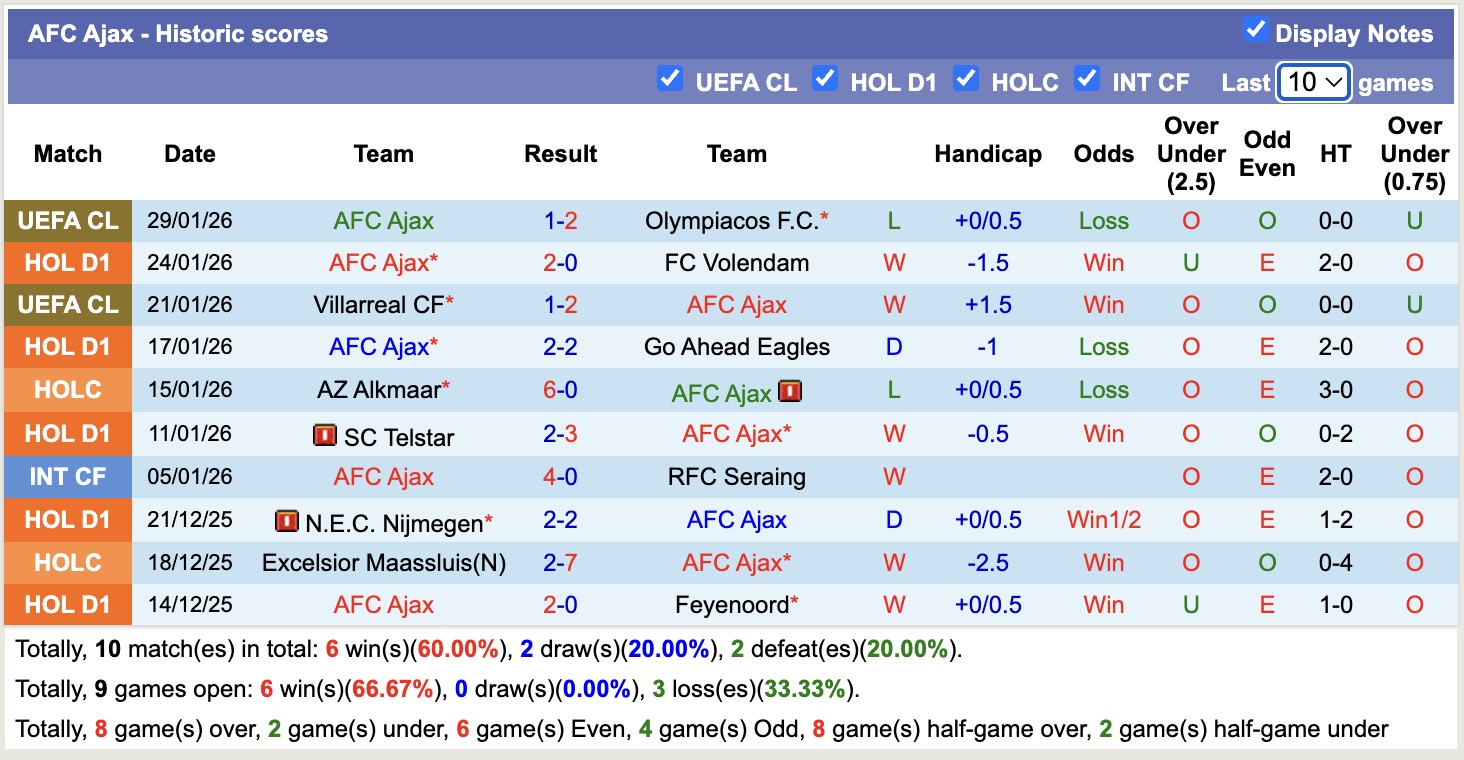Click the HOLC badge on the 15/01/26 row
Screen dimensions: 1464x760
pos(67,390)
